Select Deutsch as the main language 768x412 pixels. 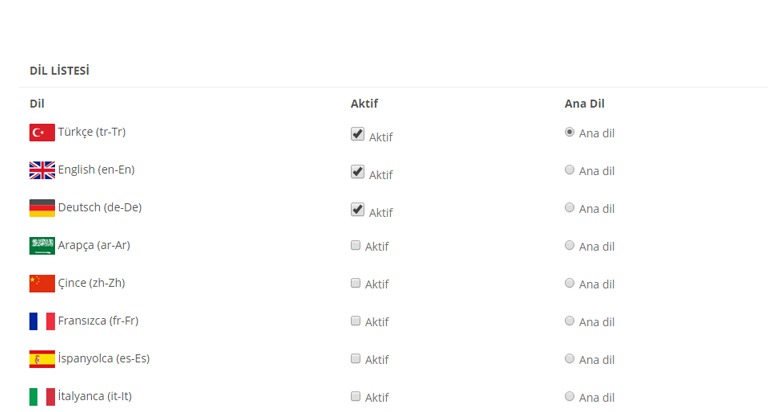569,207
